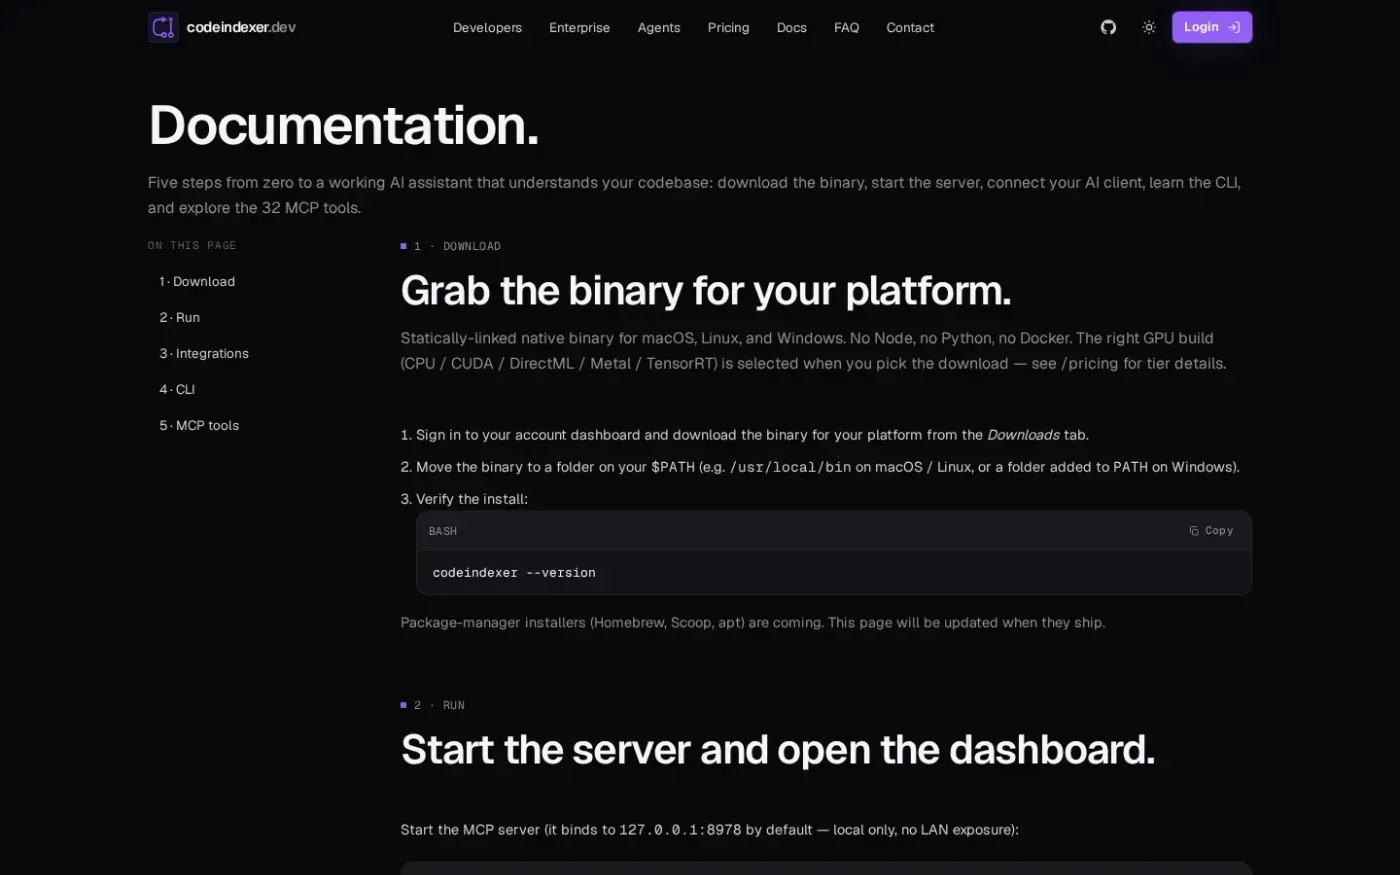The image size is (1400, 875).
Task: Click 'Start the server and open the dashboard.' heading
Action: (778, 750)
